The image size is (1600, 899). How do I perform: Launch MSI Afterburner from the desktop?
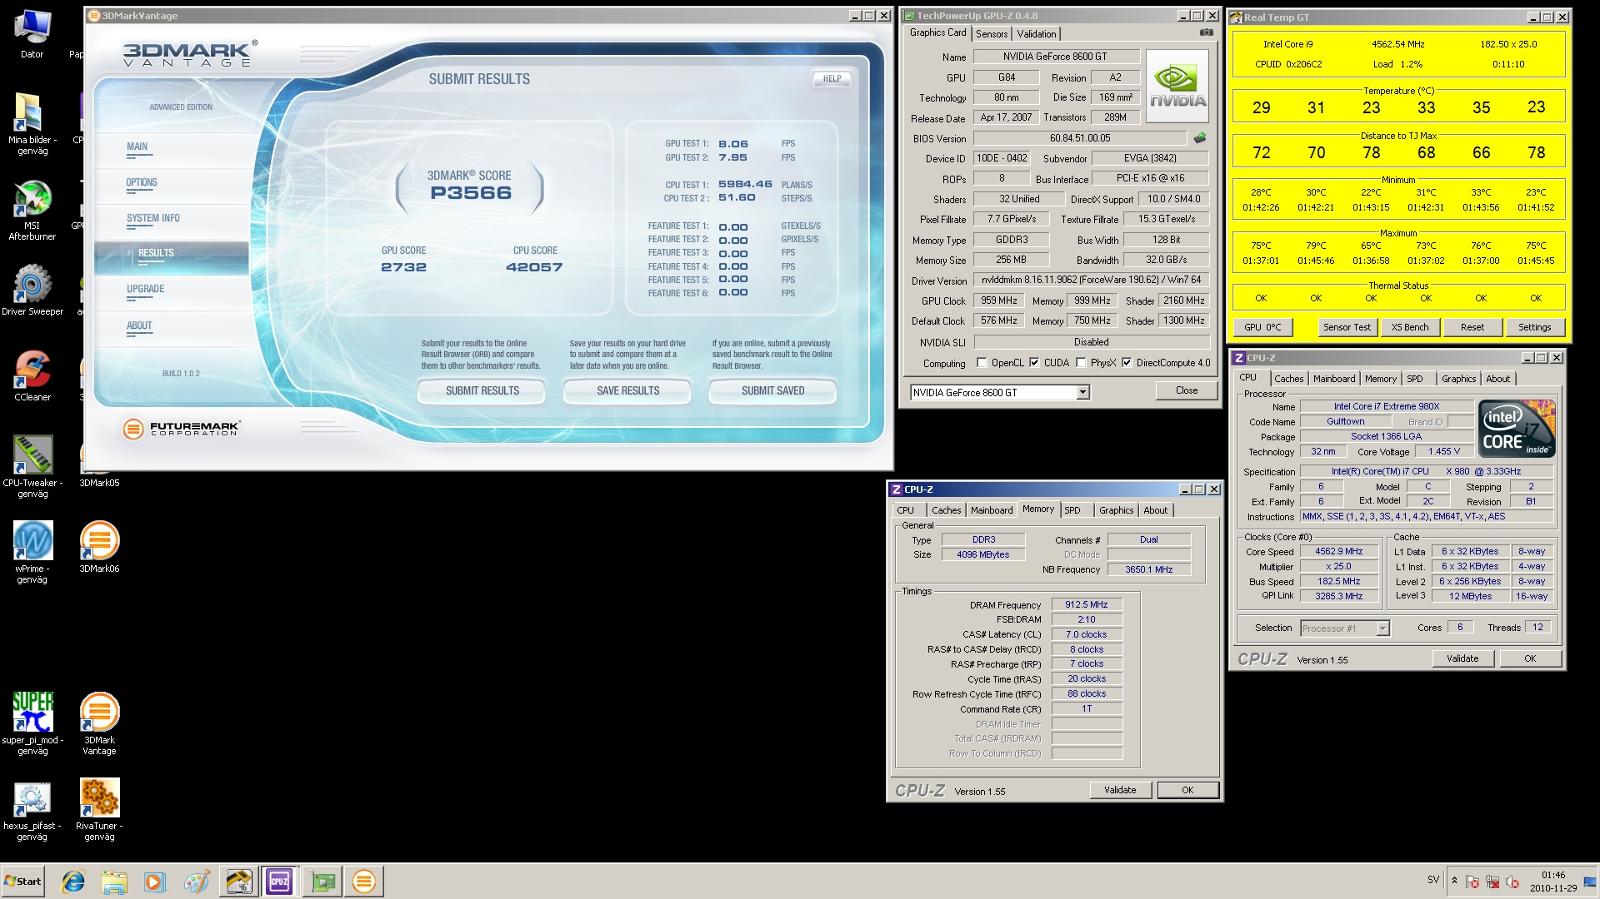pos(32,211)
